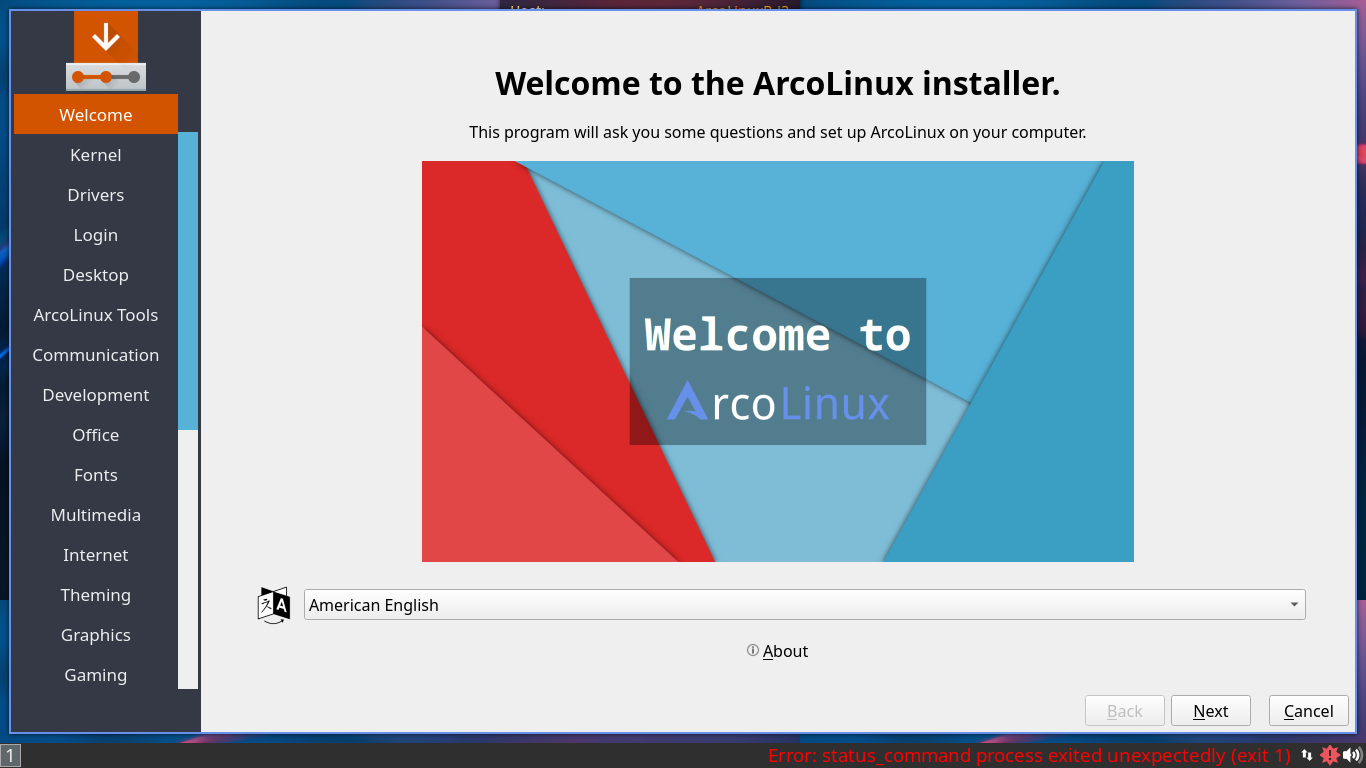Image resolution: width=1366 pixels, height=768 pixels.
Task: Click the Back button
Action: (x=1125, y=711)
